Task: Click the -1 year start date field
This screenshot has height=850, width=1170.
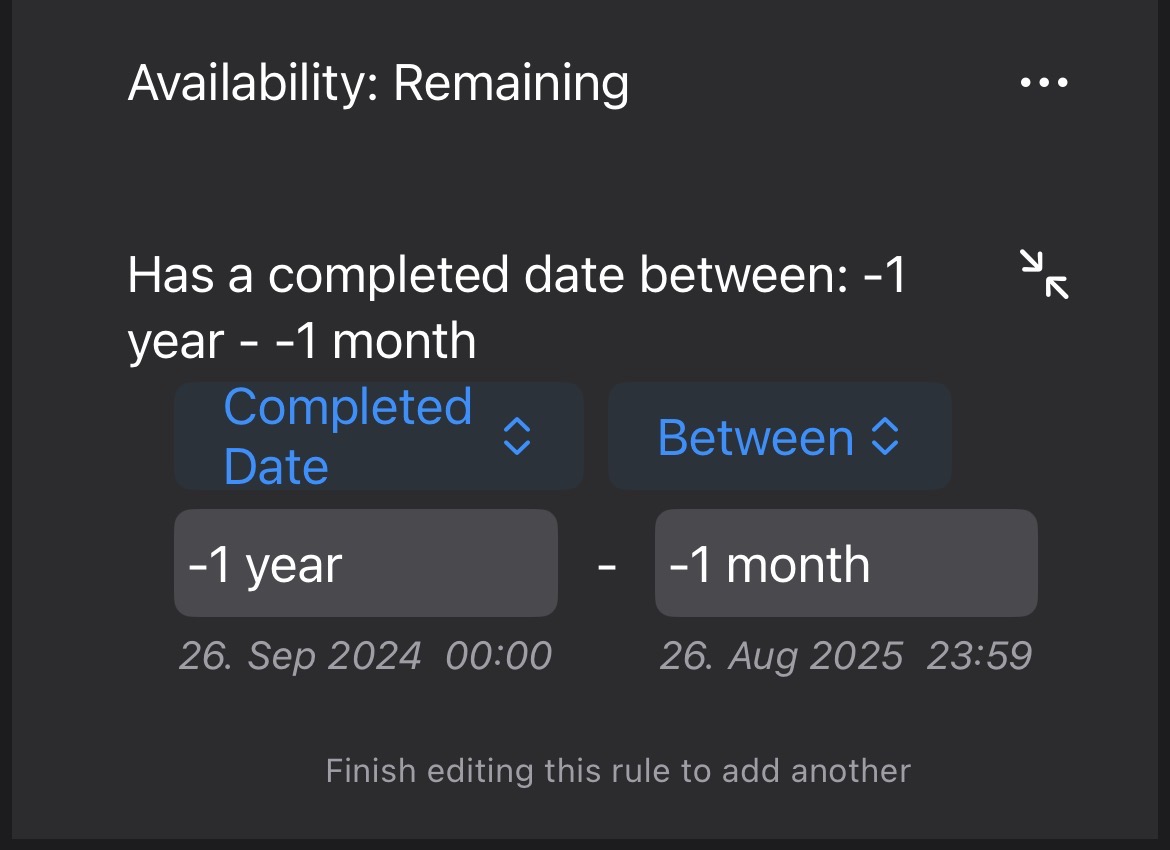Action: tap(365, 563)
